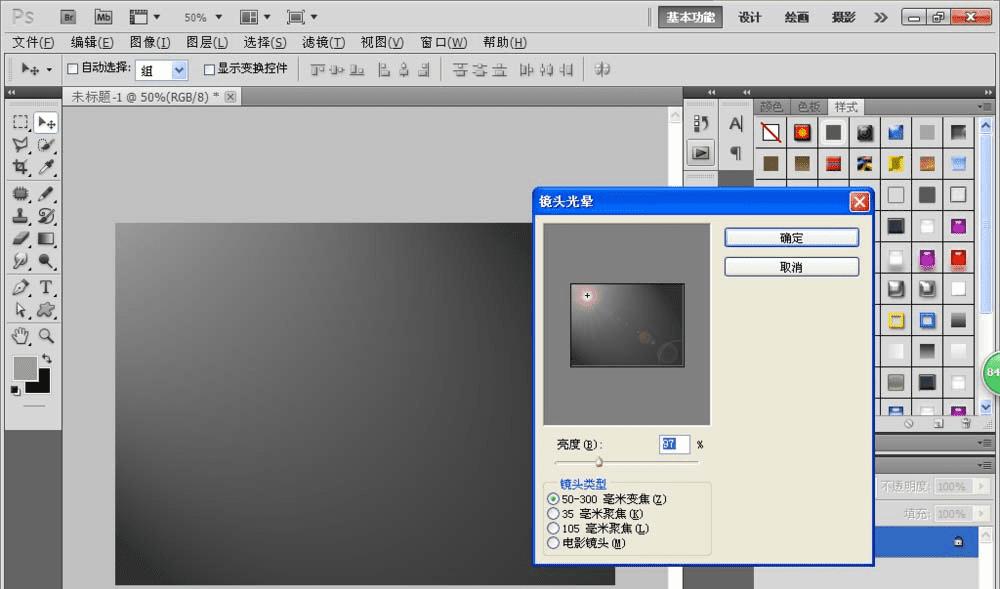Swap foreground and background colors
1000x589 pixels.
pos(46,359)
